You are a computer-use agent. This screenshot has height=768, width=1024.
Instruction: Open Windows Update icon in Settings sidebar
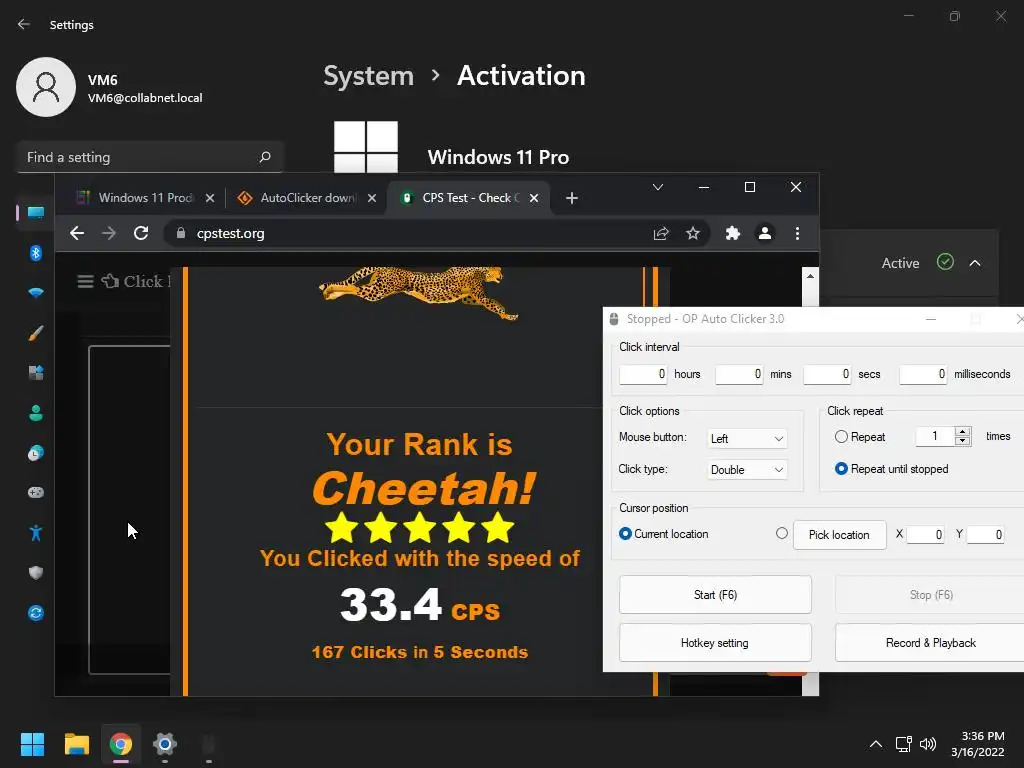pyautogui.click(x=35, y=613)
